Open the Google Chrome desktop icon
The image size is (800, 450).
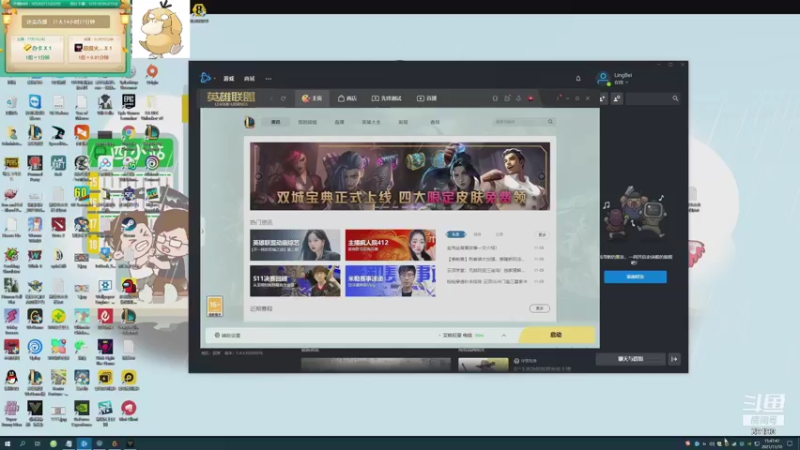click(129, 134)
